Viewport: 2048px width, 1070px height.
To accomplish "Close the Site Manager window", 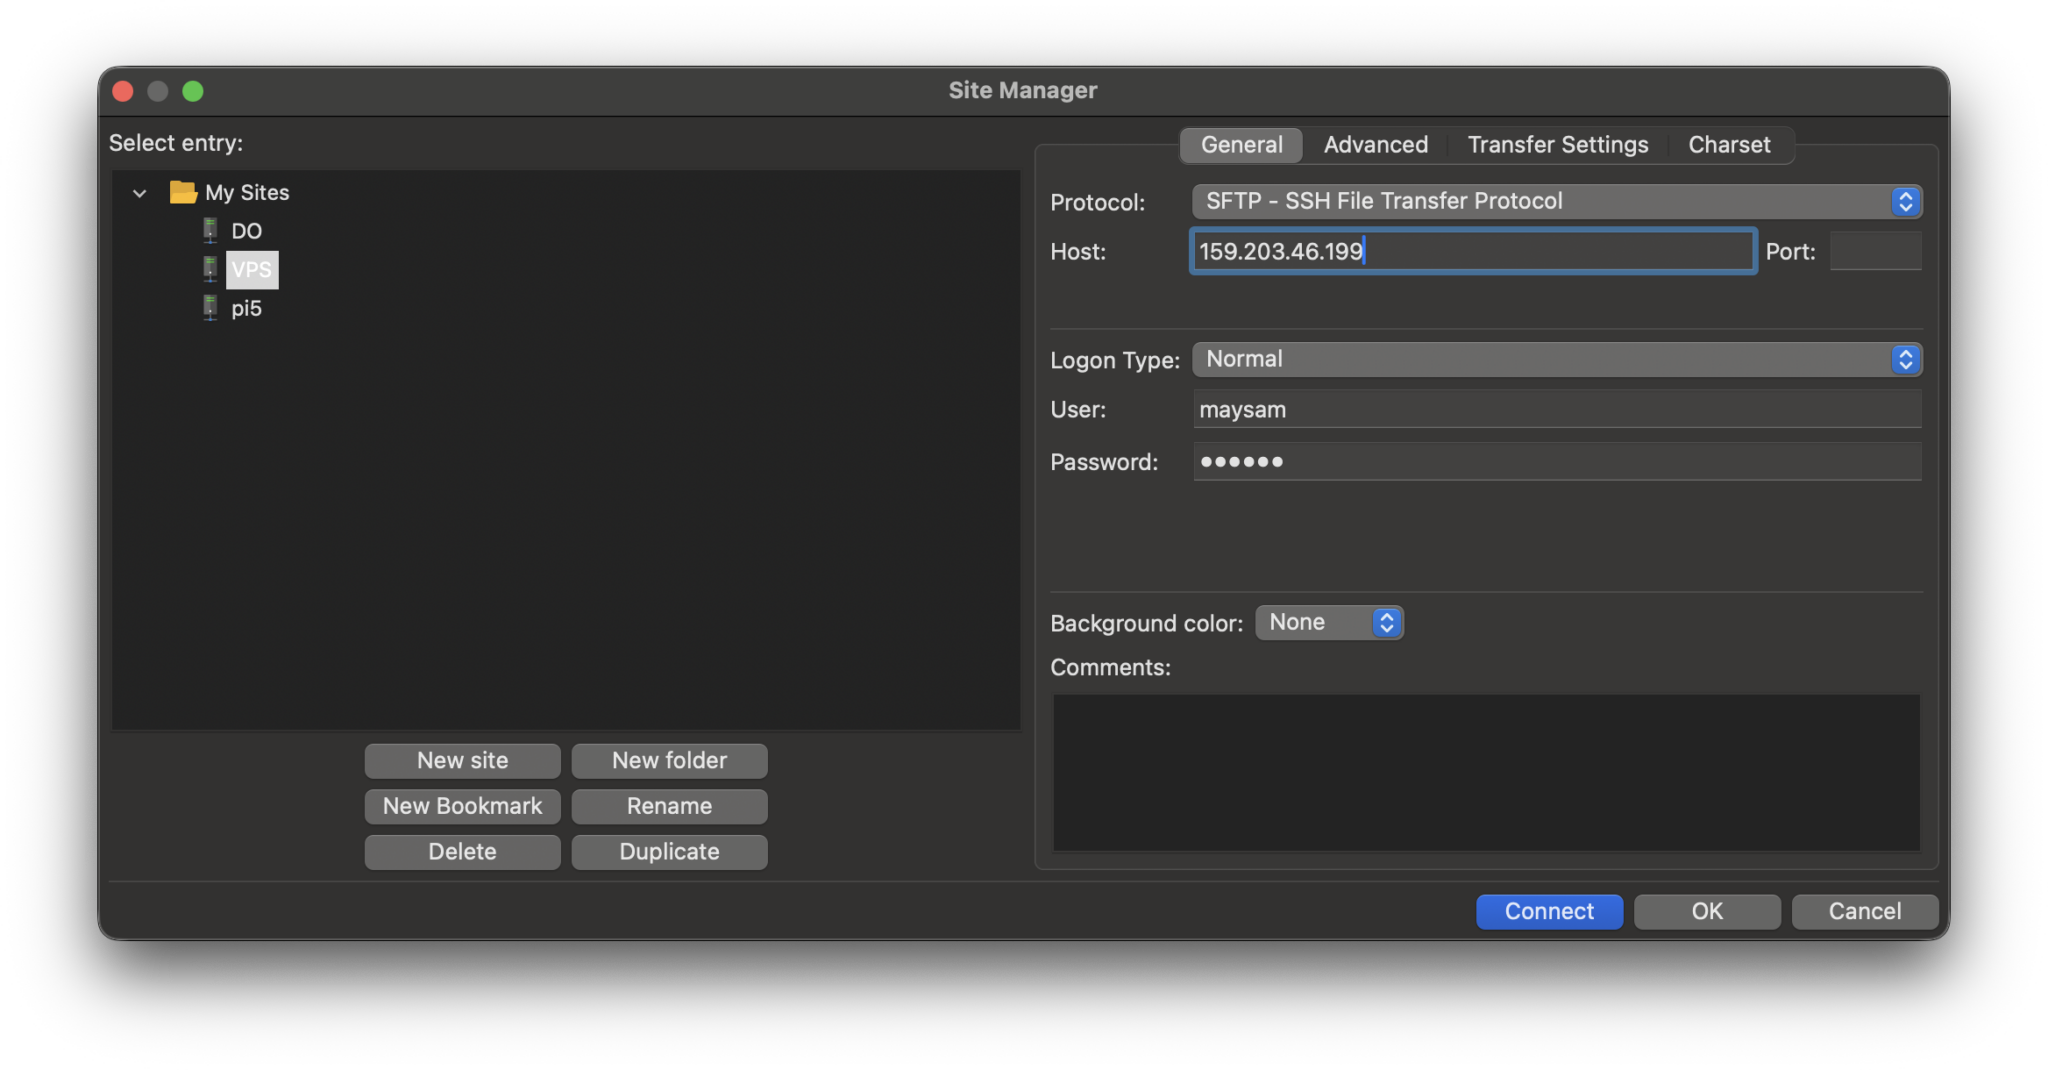I will point(123,91).
